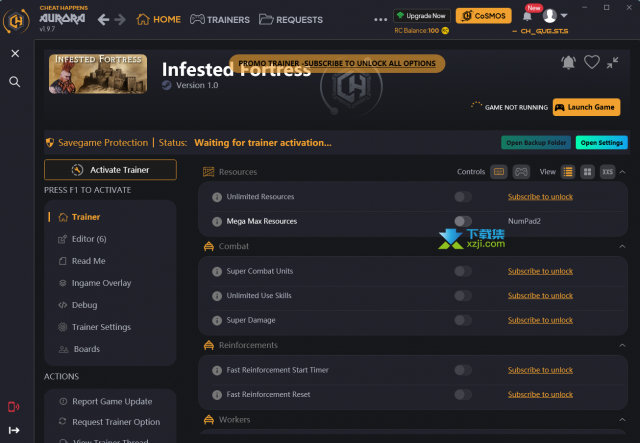The height and width of the screenshot is (443, 640).
Task: Go to HOME tab
Action: coord(158,19)
